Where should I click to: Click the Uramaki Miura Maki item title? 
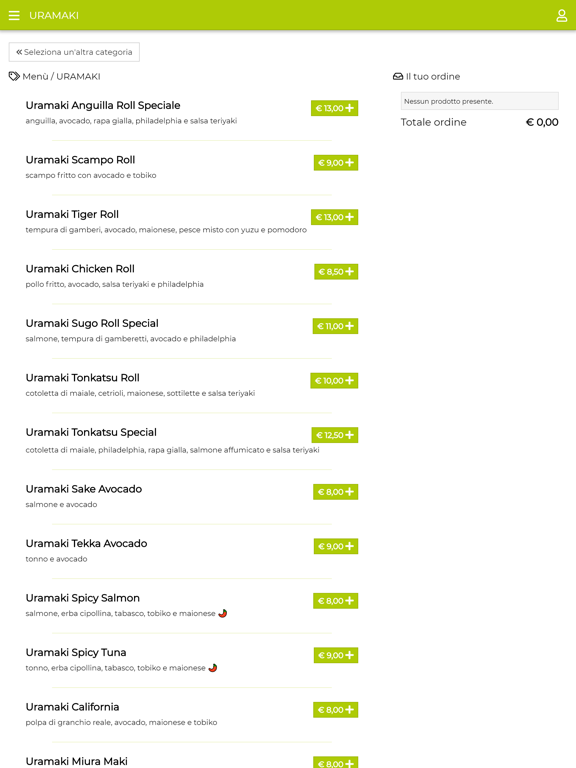pyautogui.click(x=76, y=761)
